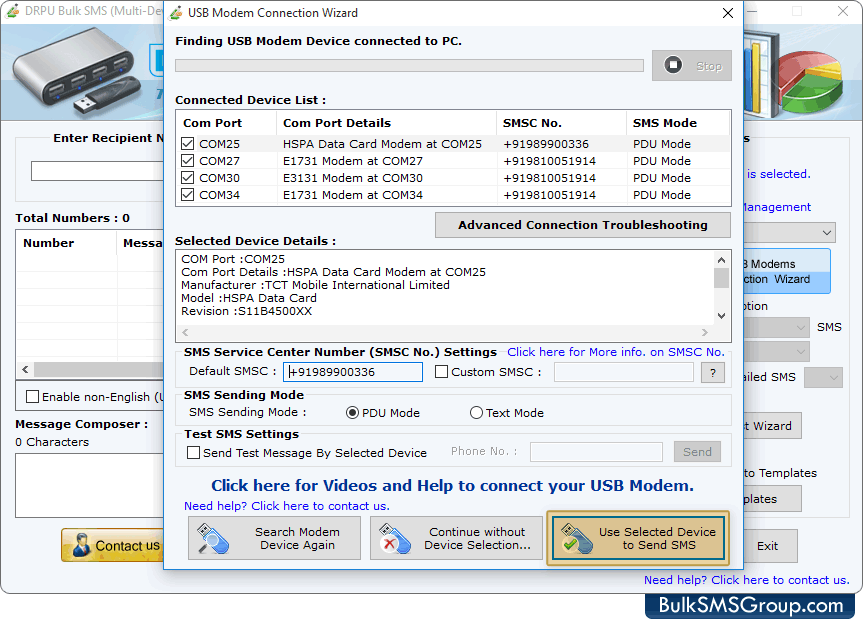Screen dimensions: 863x619
Task: Click the DRPU Bulk SMS title bar icon
Action: (13, 11)
